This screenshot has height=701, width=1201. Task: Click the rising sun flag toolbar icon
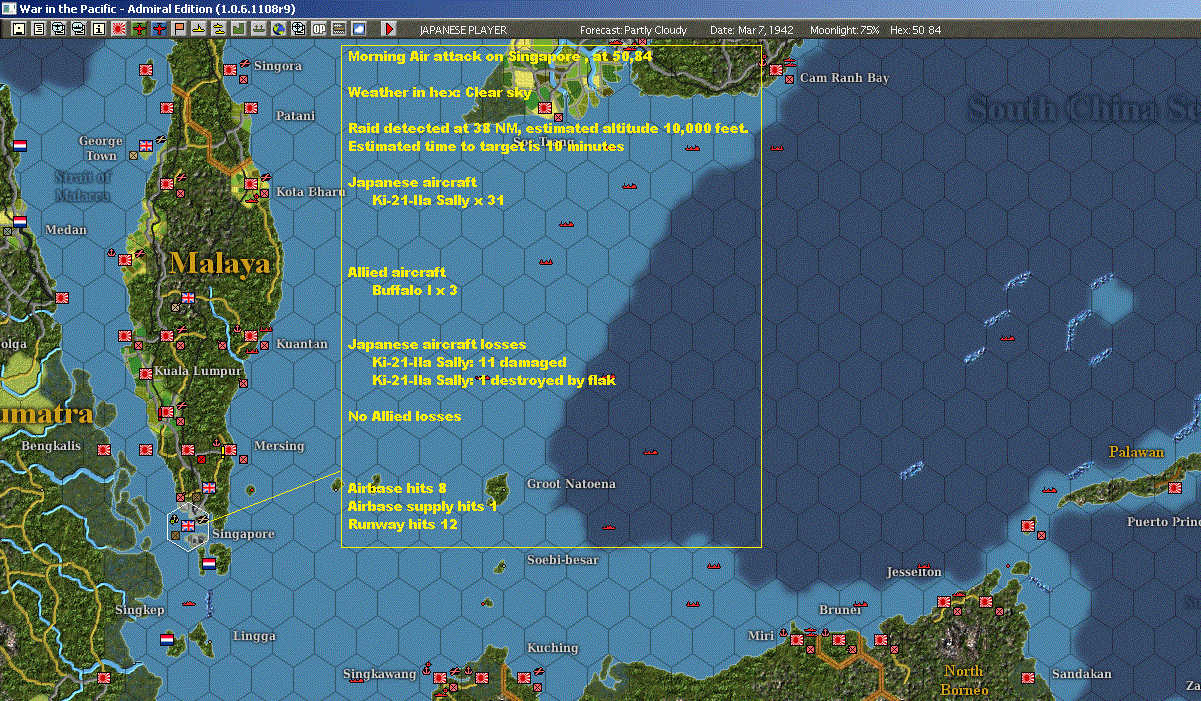[x=118, y=30]
